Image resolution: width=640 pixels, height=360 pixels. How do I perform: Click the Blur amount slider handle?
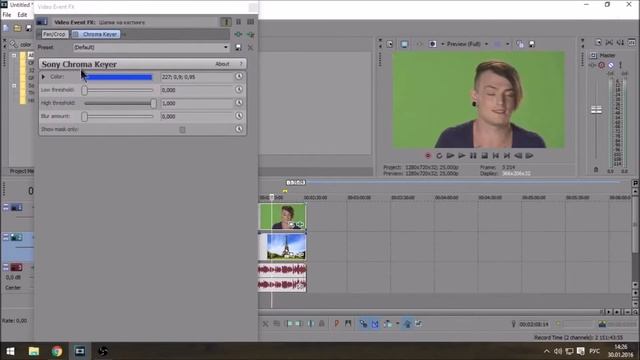[84, 116]
